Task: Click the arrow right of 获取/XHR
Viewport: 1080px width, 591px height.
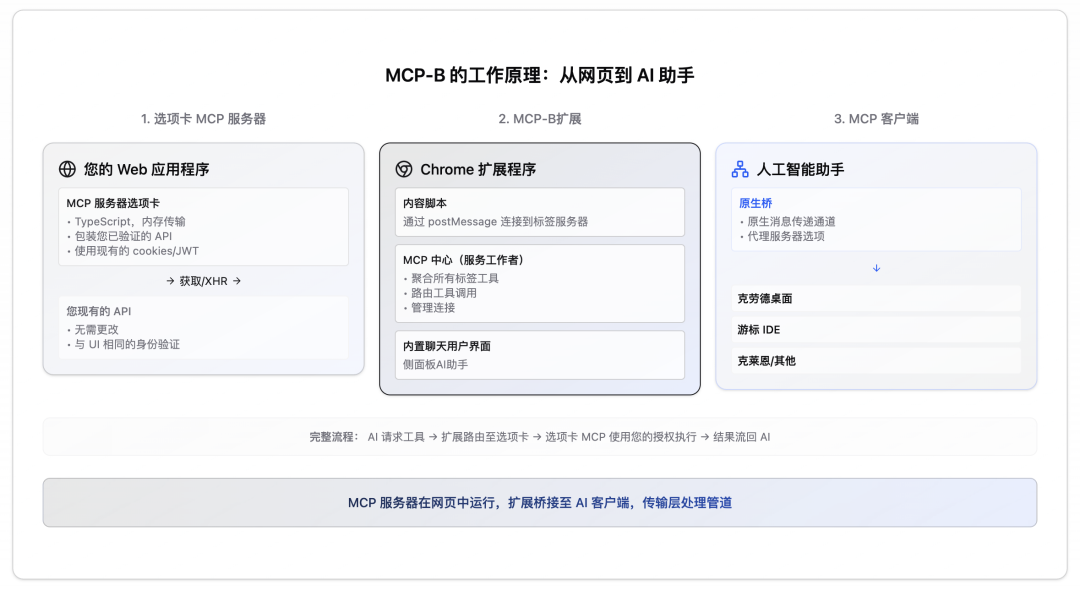Action: (x=237, y=281)
